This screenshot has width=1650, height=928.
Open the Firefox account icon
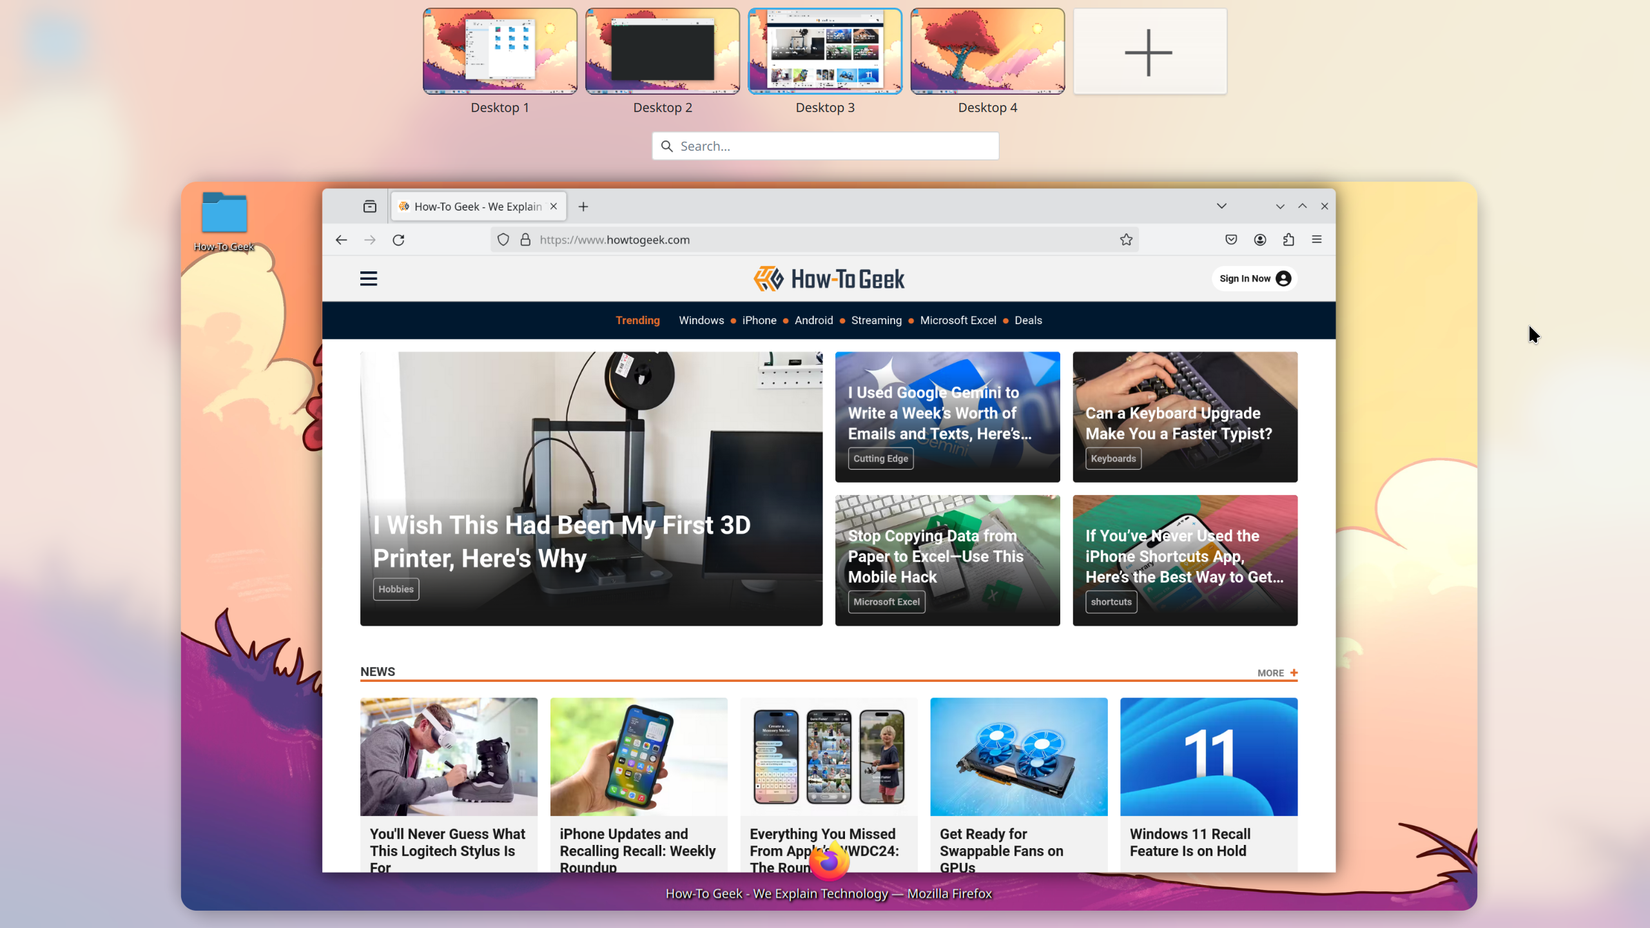(1260, 239)
